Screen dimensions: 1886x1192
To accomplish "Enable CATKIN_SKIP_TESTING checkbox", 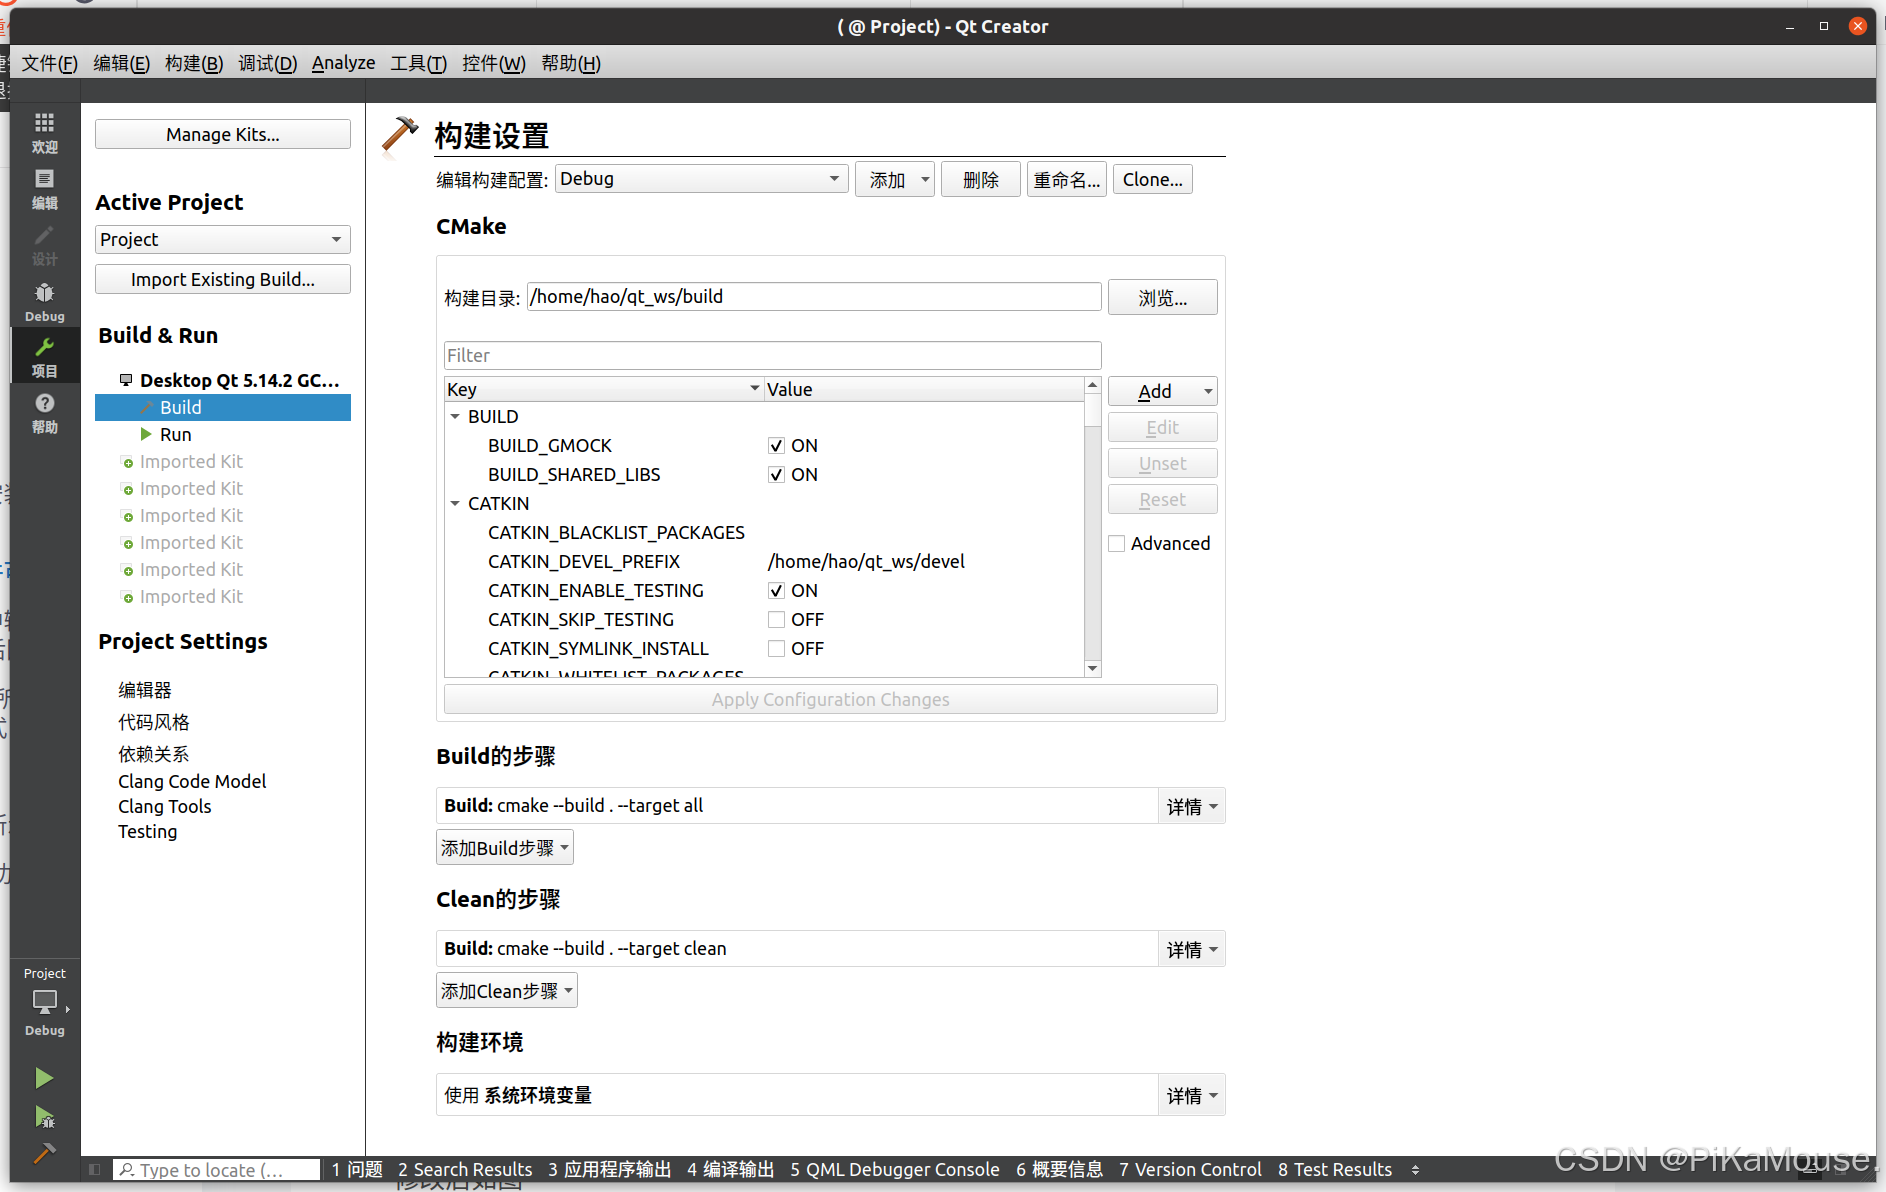I will (x=776, y=620).
